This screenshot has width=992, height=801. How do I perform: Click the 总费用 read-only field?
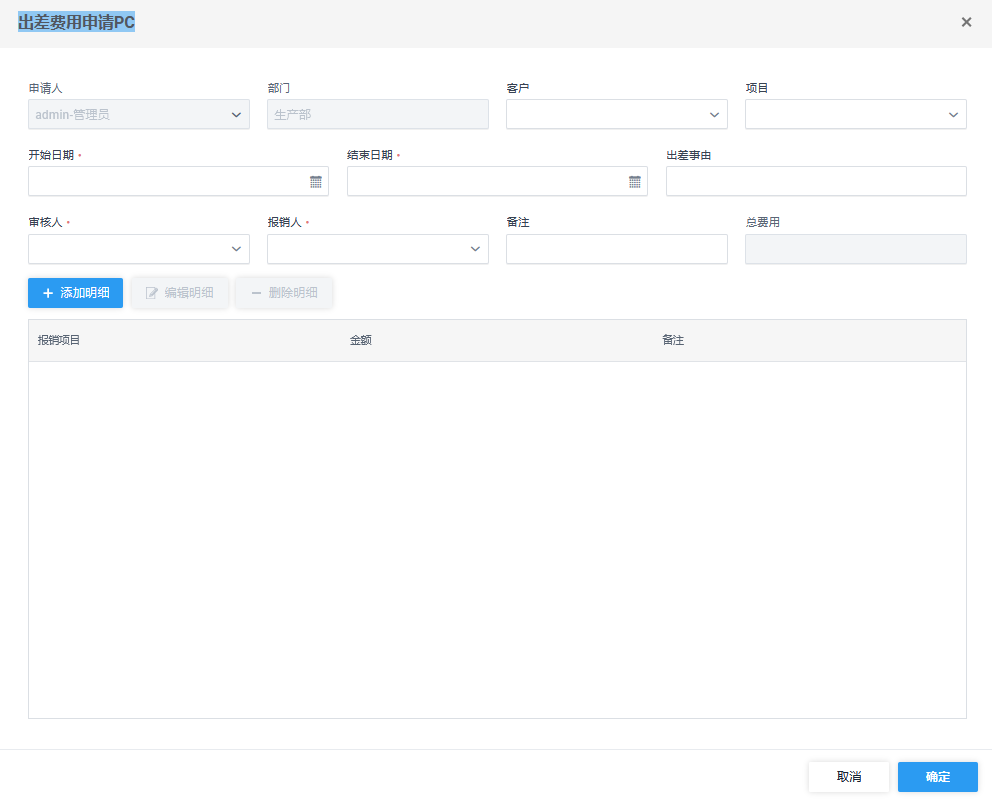[x=855, y=249]
